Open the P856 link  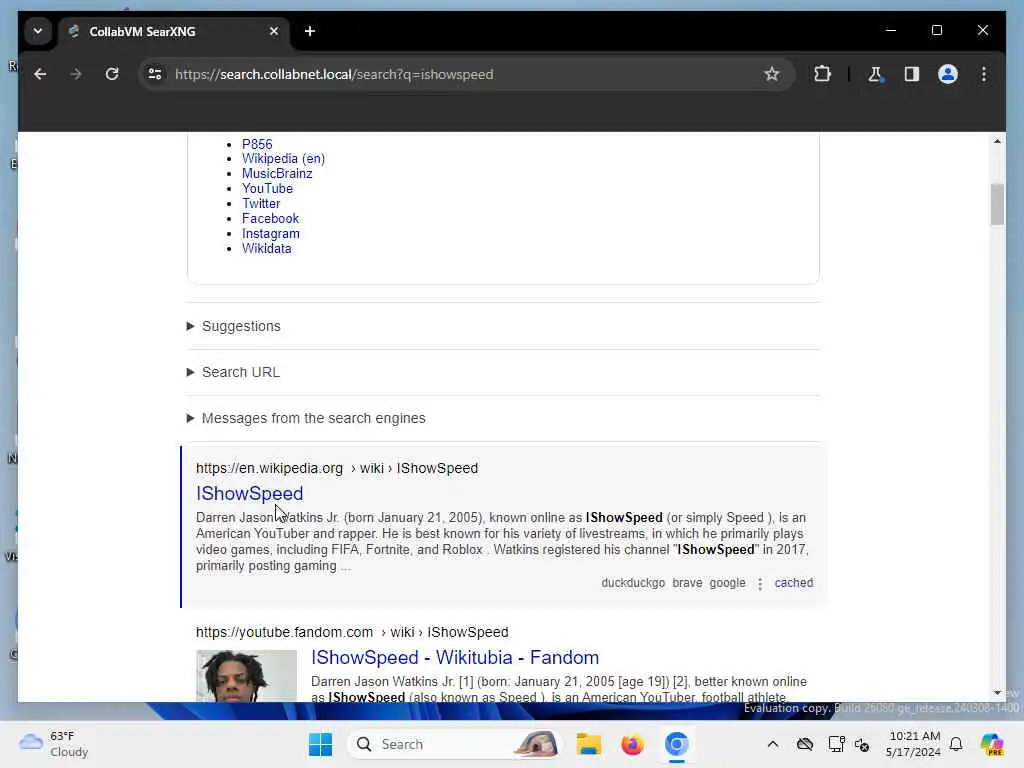pos(257,144)
